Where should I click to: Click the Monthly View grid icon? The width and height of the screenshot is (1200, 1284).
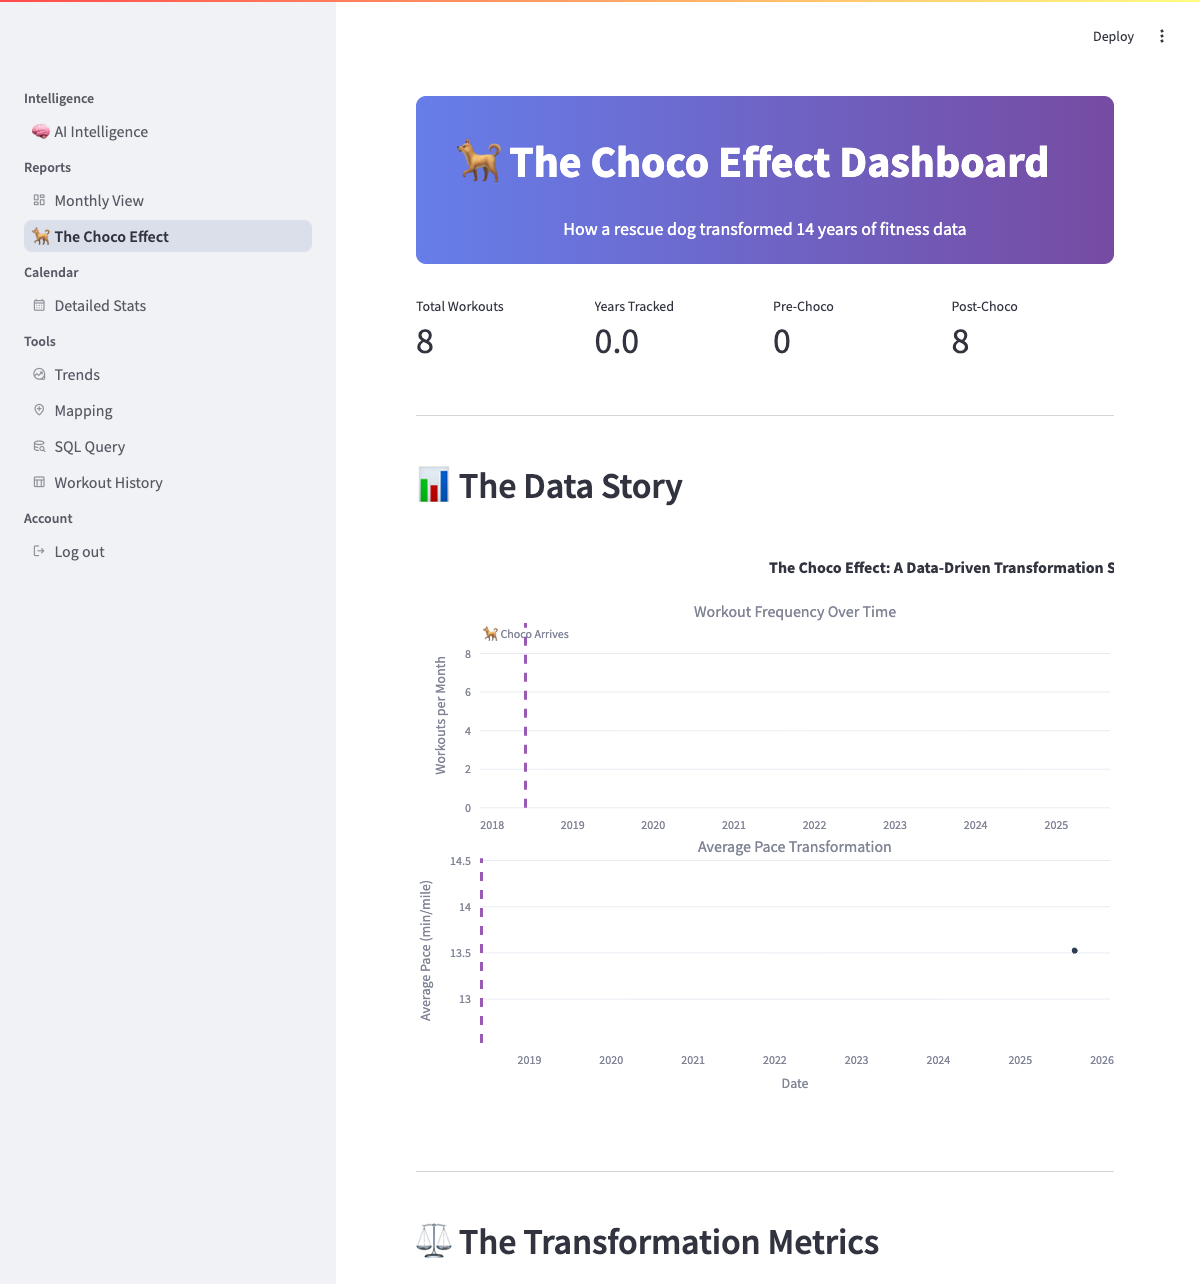coord(39,200)
